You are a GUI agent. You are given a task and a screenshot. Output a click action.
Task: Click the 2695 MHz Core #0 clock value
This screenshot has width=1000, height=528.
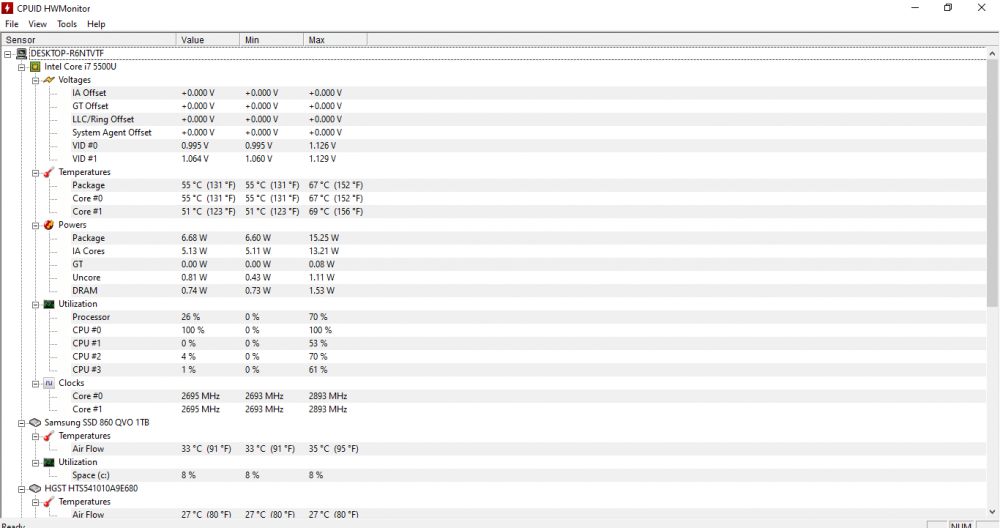point(200,396)
